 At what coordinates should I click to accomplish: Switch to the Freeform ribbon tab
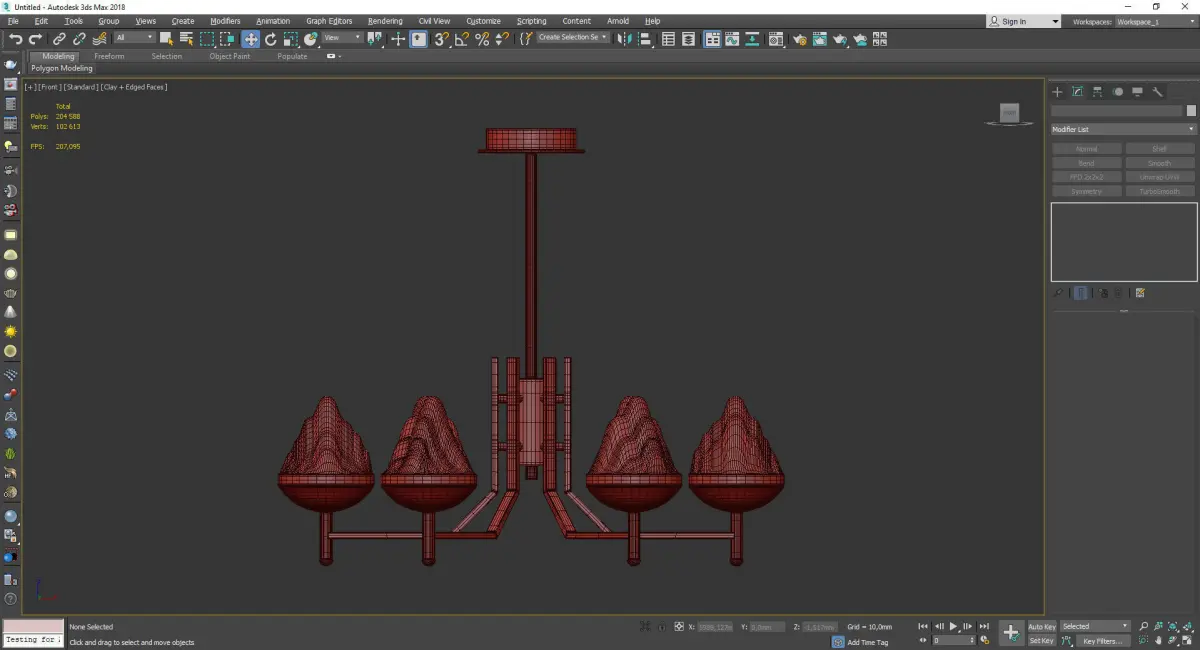[x=109, y=56]
